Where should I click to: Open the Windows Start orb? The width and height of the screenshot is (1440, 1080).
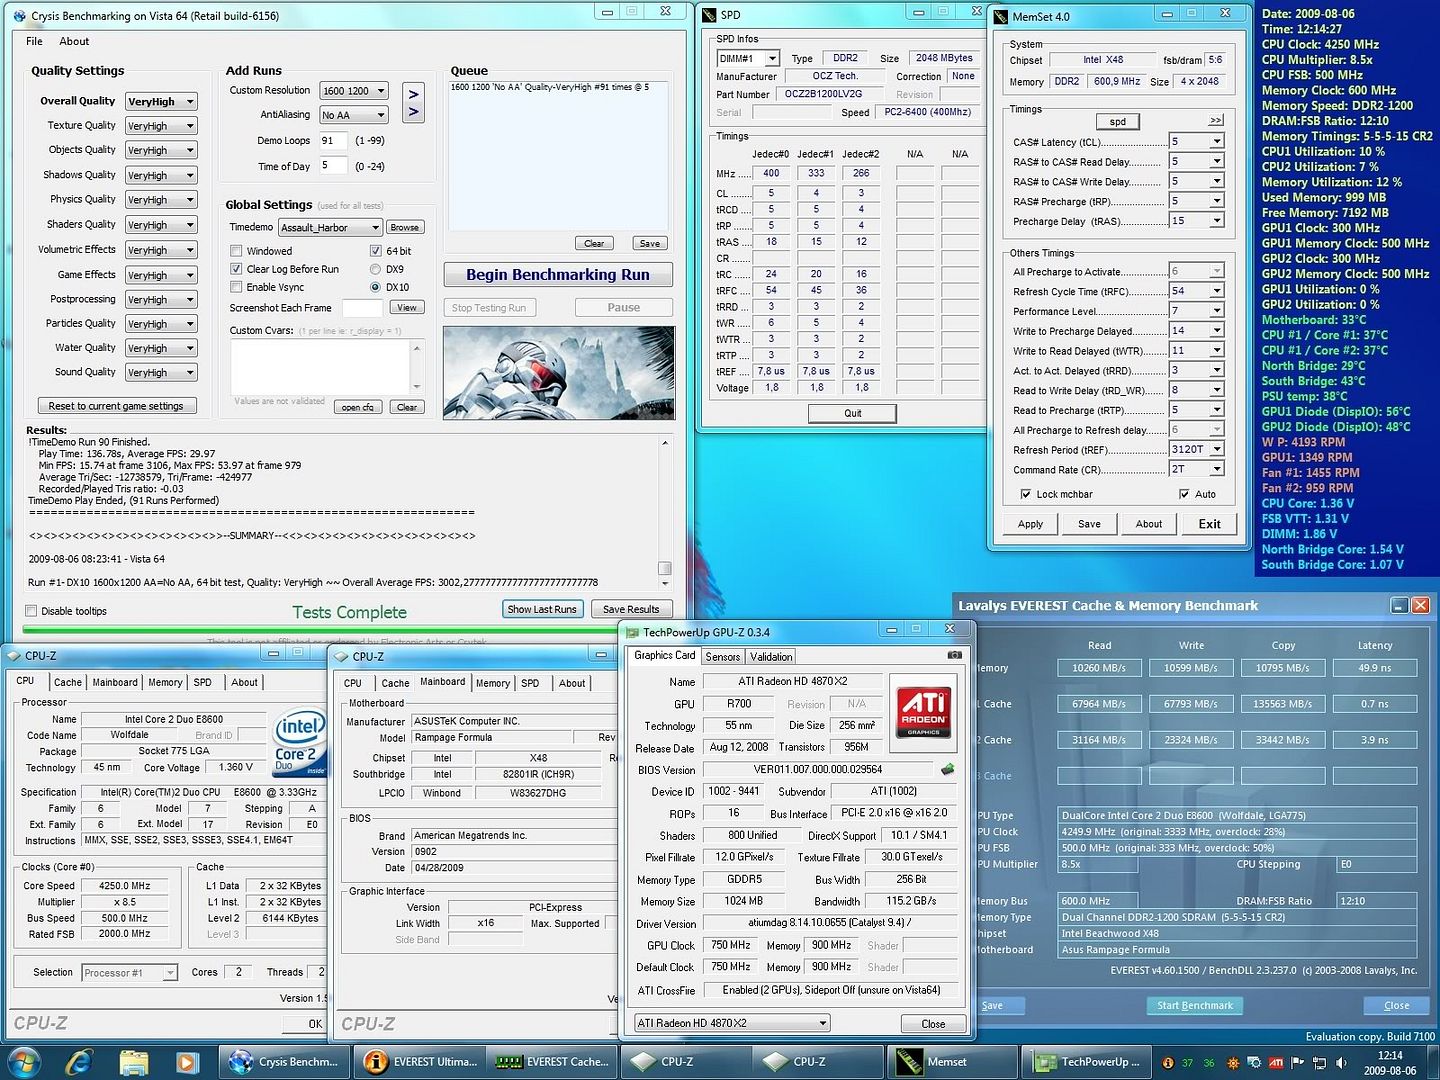[24, 1061]
